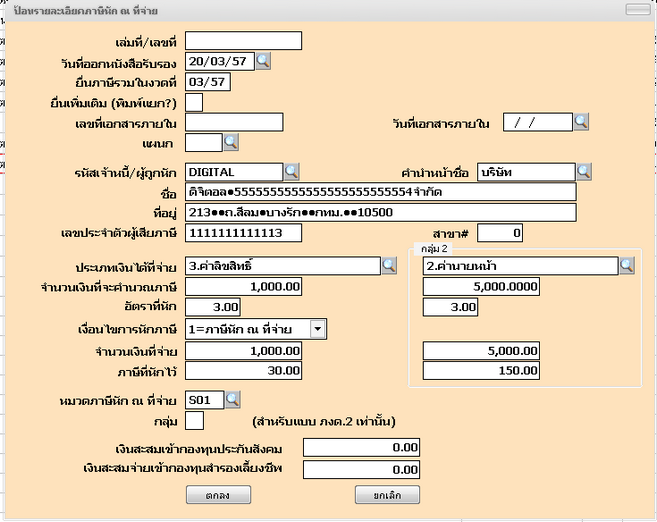The height and width of the screenshot is (522, 657).
Task: Click deduction rate field 3.00 on left
Action: click(213, 307)
